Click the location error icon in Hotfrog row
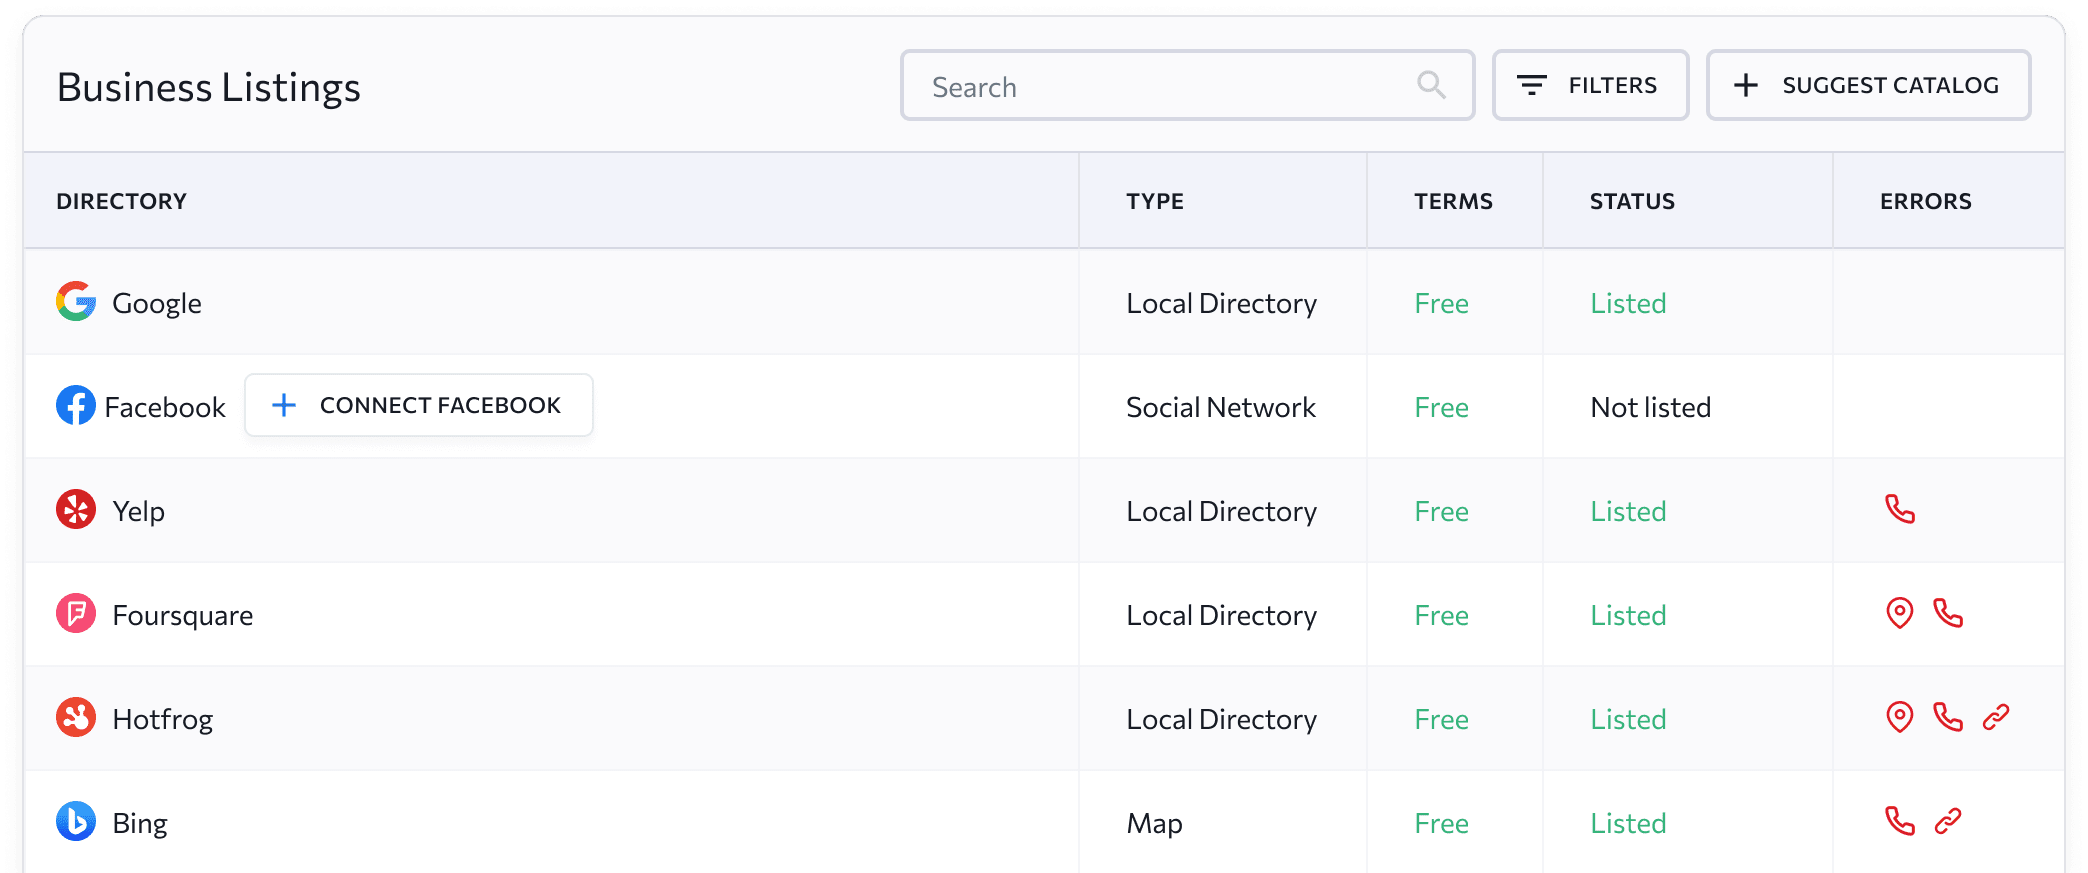The height and width of the screenshot is (873, 2088). 1900,717
